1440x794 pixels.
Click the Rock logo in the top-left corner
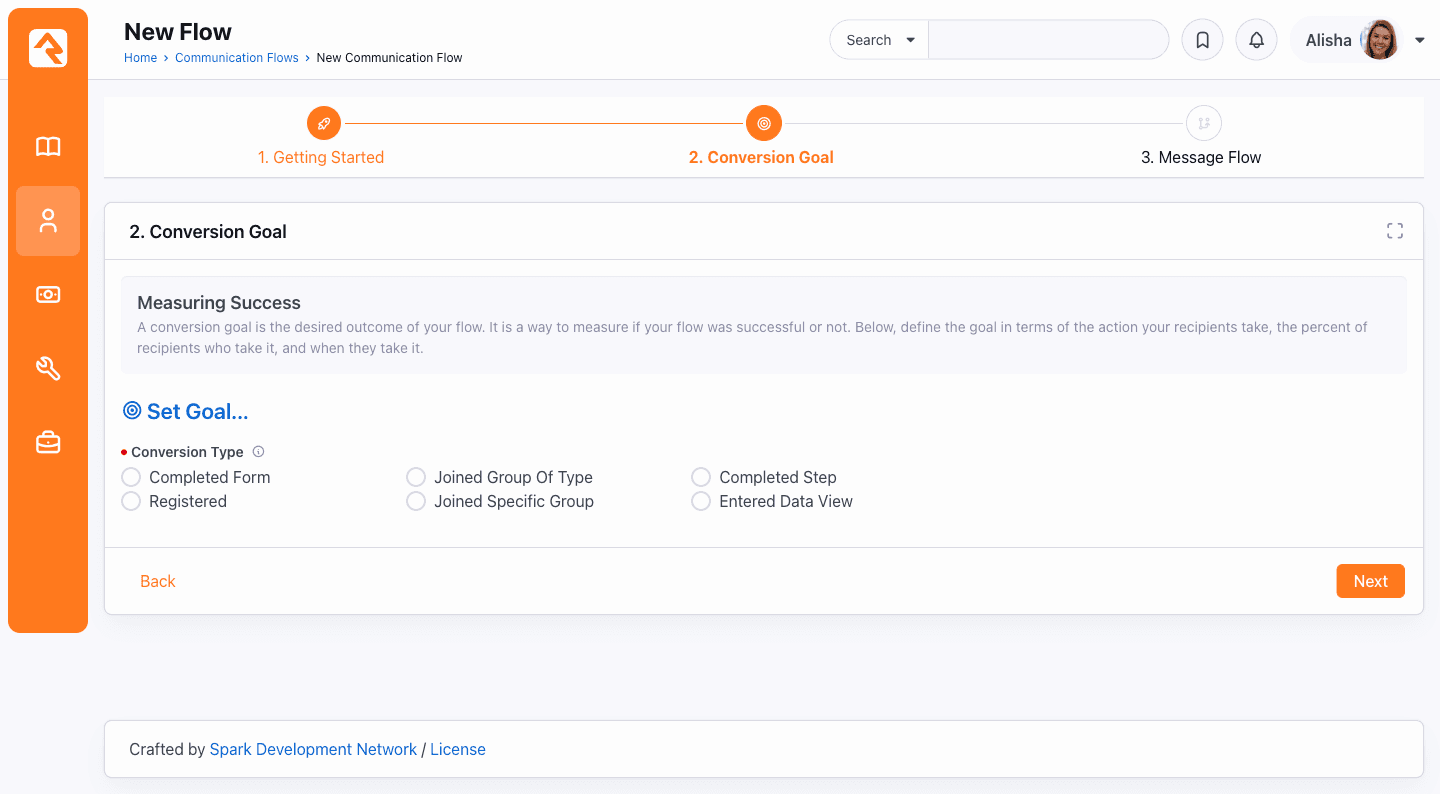point(47,46)
